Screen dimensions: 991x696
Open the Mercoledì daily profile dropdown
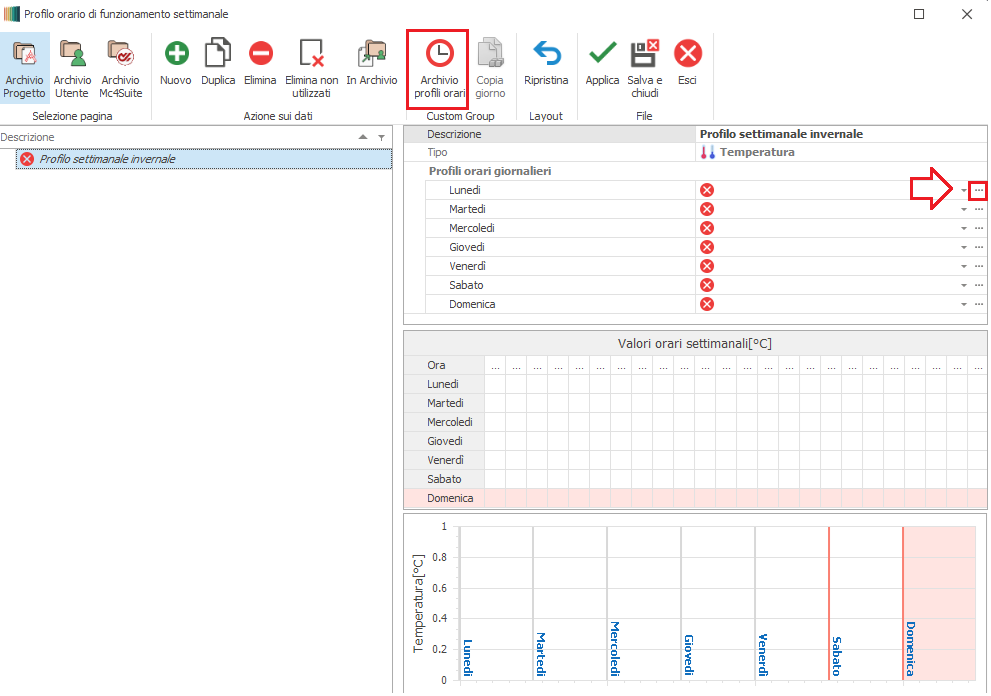click(x=964, y=228)
